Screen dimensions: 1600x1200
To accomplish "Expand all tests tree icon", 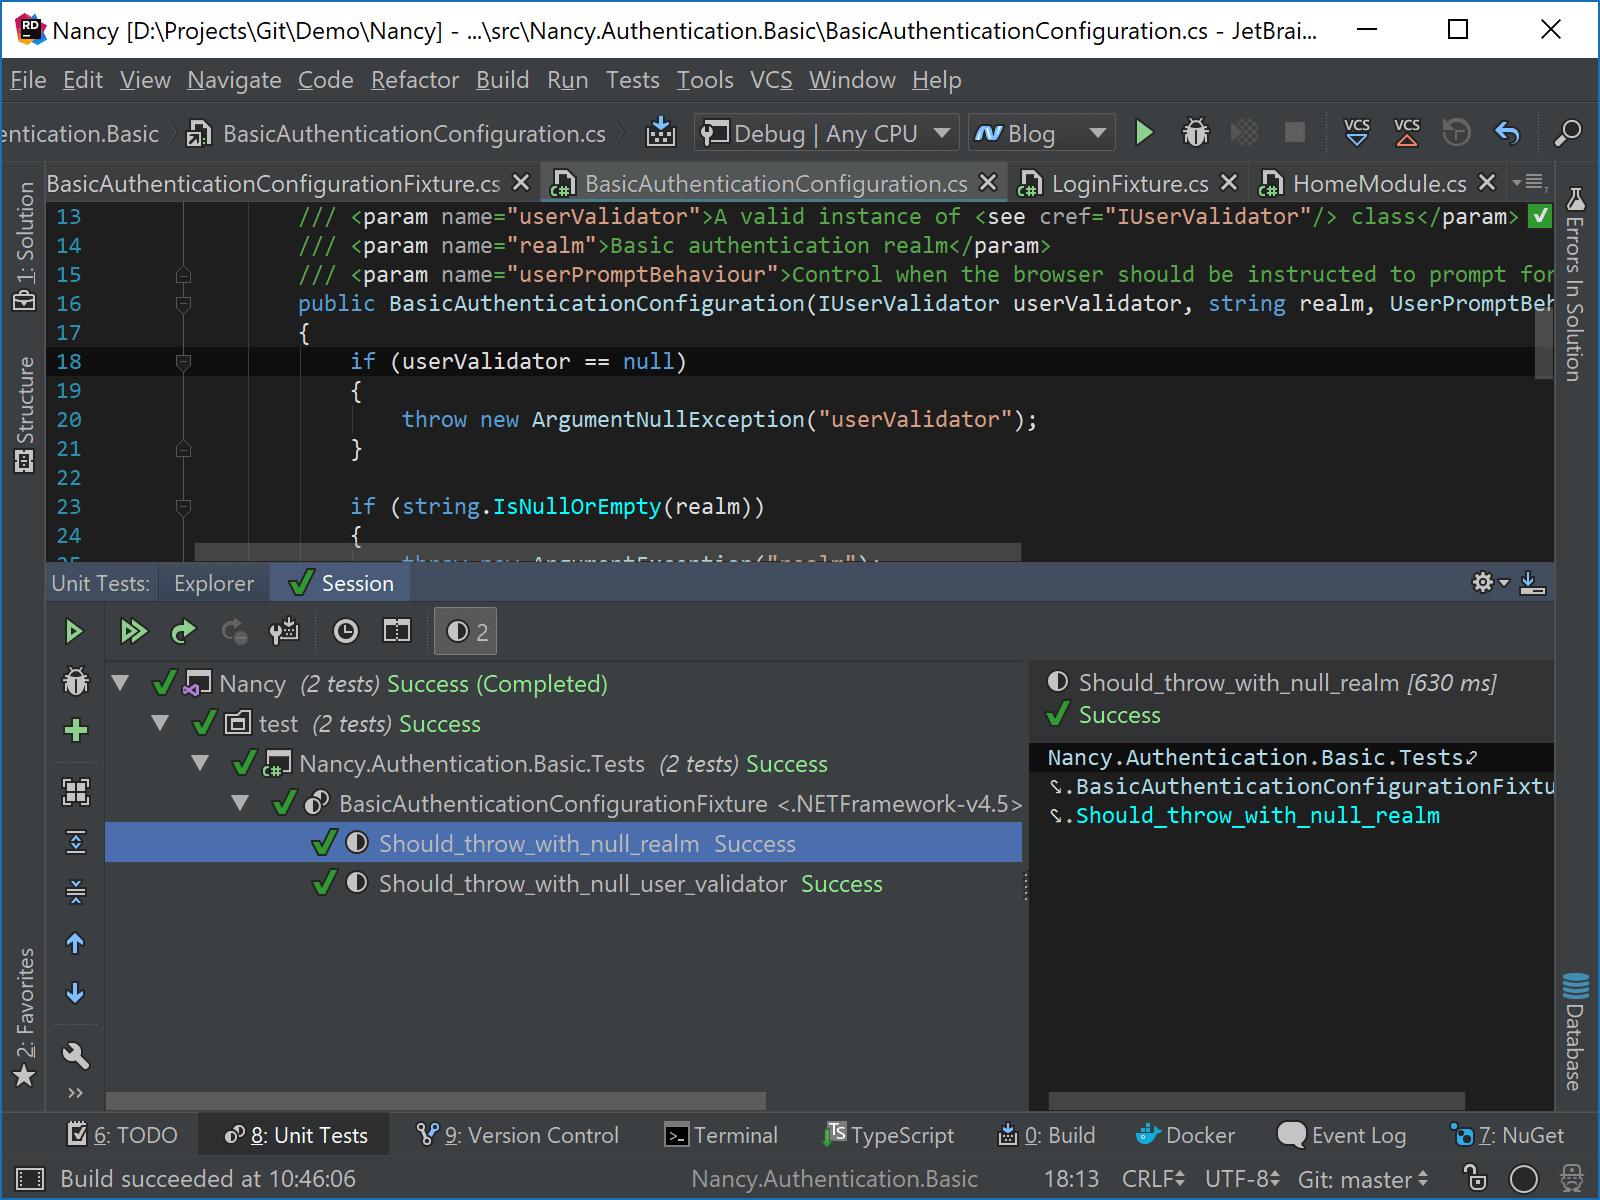I will [x=76, y=842].
